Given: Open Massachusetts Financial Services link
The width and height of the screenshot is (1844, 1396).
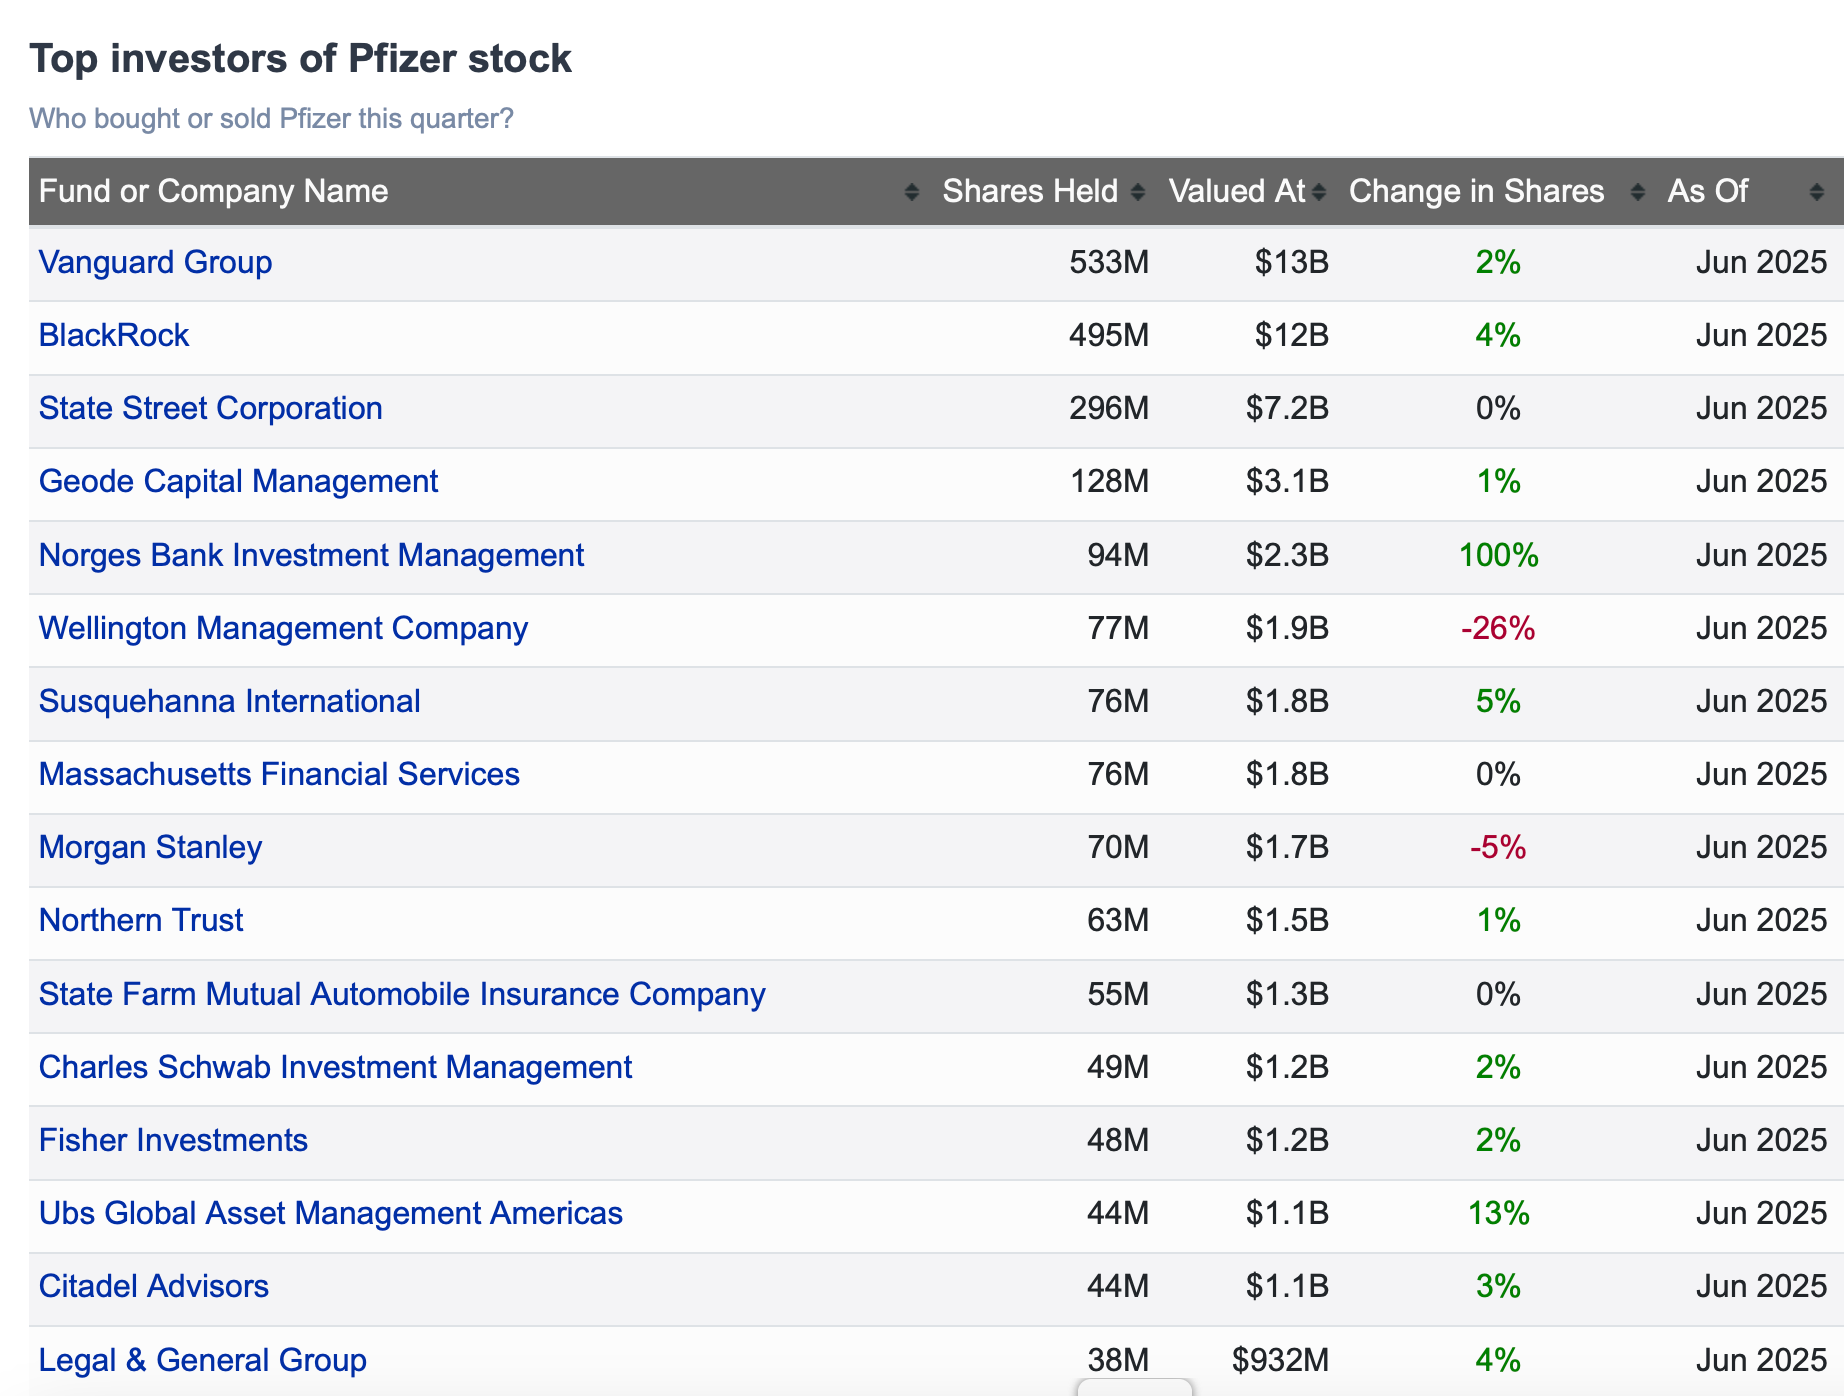Looking at the screenshot, I should [x=279, y=774].
